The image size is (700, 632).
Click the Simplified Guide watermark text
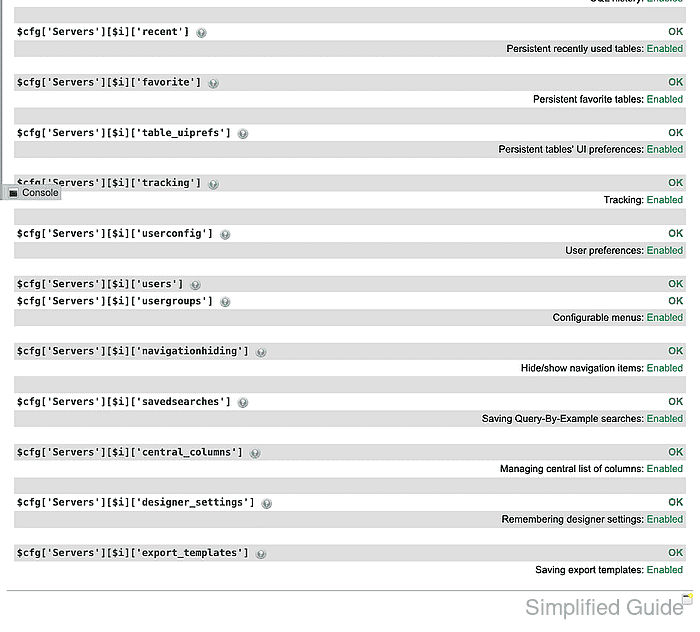coord(604,607)
